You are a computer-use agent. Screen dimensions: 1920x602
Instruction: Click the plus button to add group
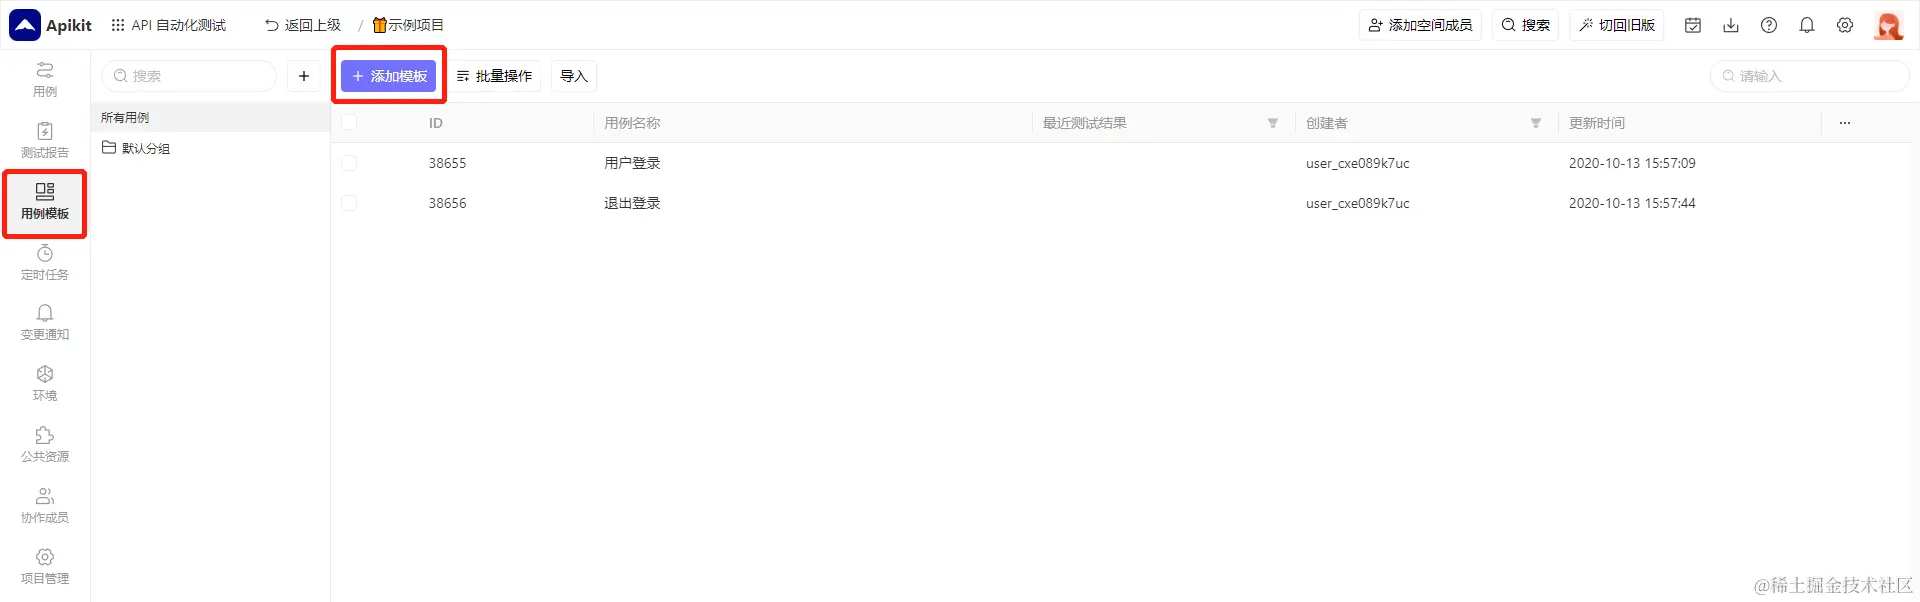(304, 76)
